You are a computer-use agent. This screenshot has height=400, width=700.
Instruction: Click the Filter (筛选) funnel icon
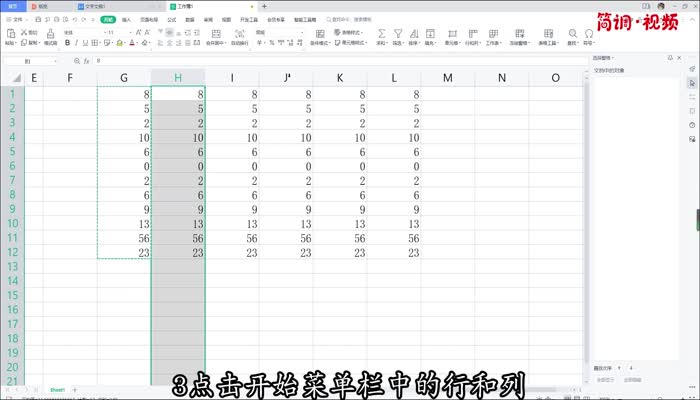click(397, 34)
